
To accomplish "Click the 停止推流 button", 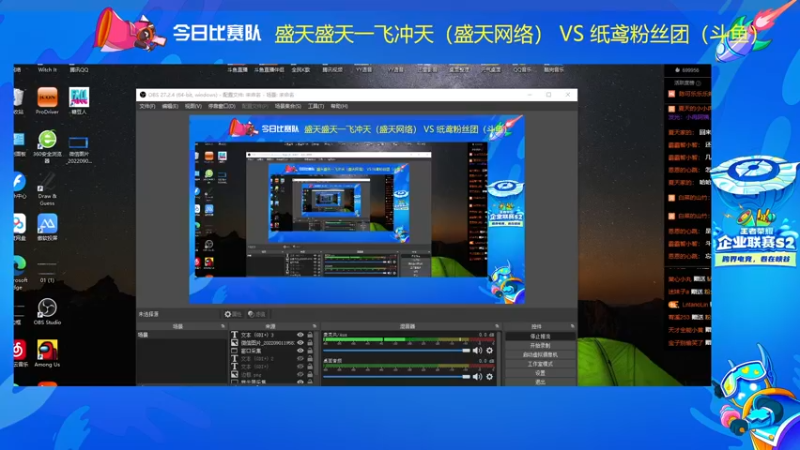I will (x=540, y=336).
